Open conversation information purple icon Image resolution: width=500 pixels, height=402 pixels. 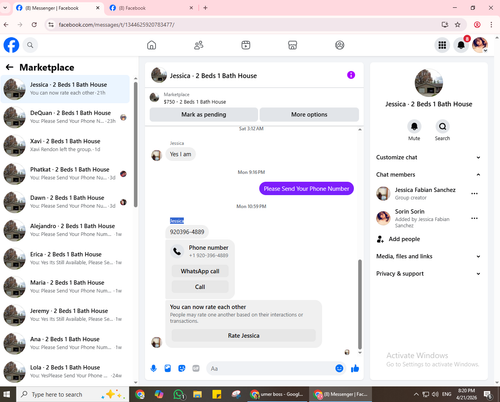351,75
